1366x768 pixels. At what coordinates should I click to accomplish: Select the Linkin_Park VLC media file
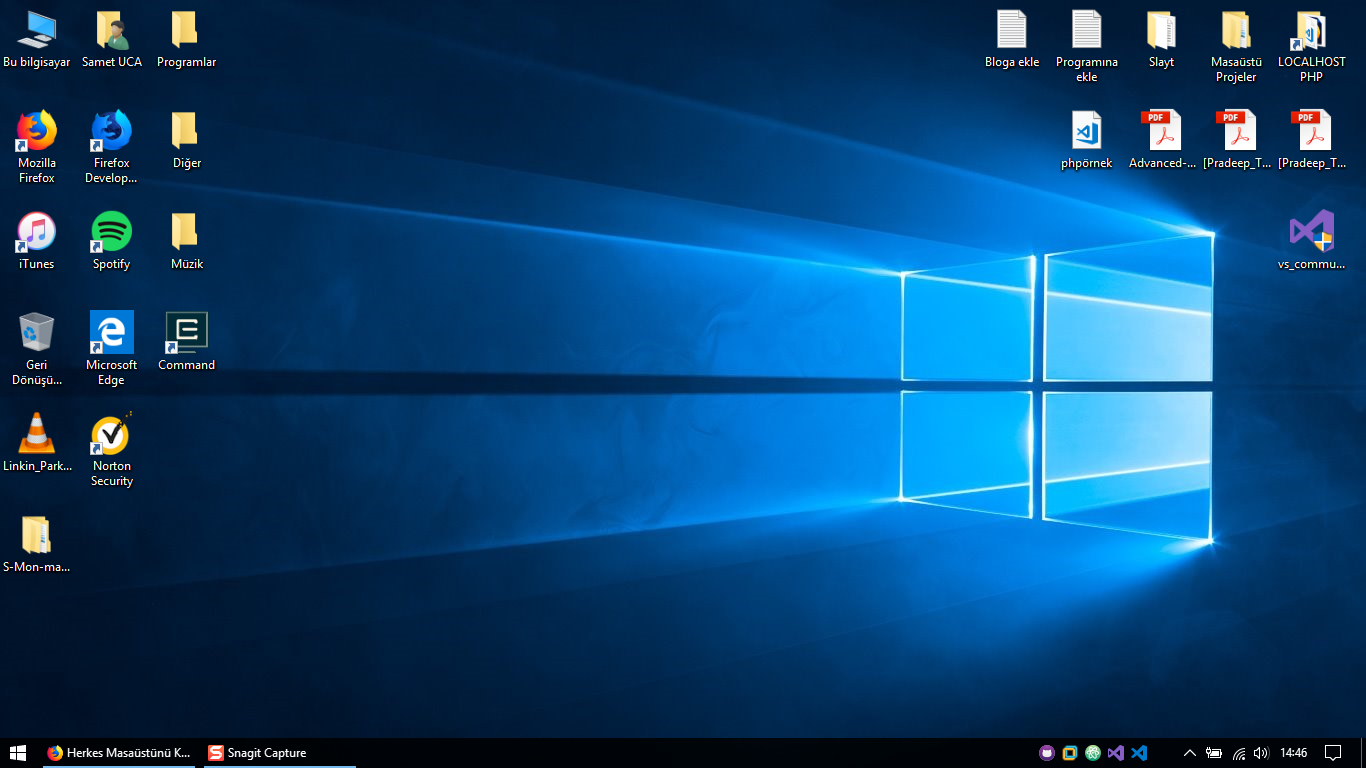(x=37, y=442)
